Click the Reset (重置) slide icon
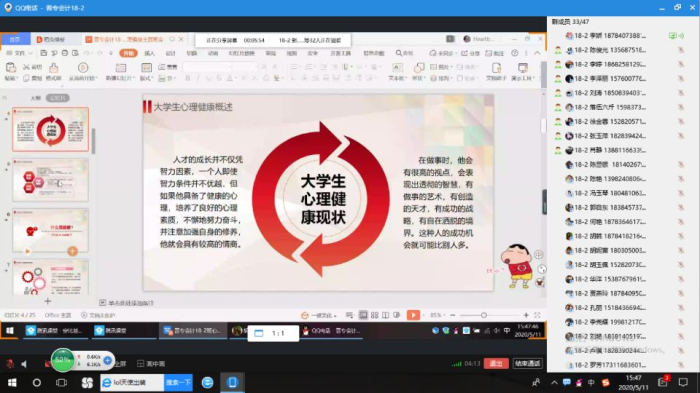700x393 pixels. click(x=162, y=67)
